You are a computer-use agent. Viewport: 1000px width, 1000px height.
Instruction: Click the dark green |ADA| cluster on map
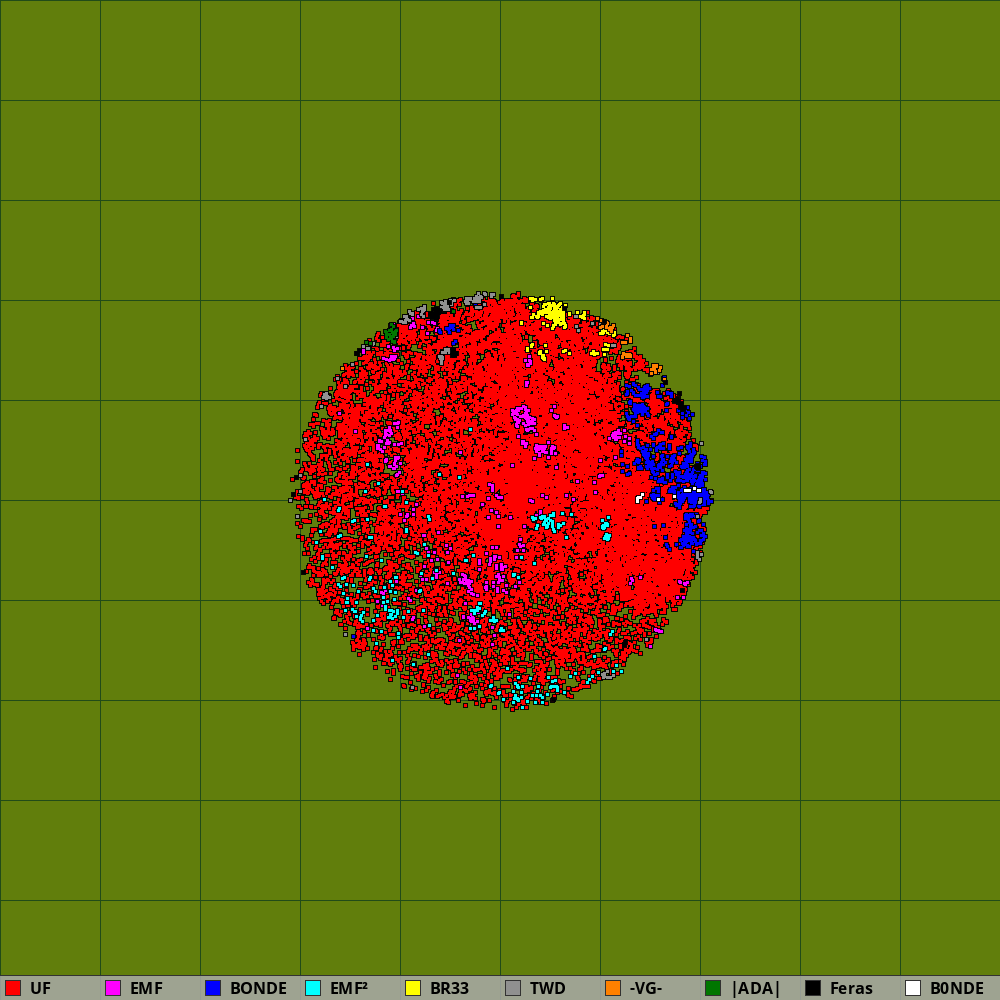click(391, 333)
